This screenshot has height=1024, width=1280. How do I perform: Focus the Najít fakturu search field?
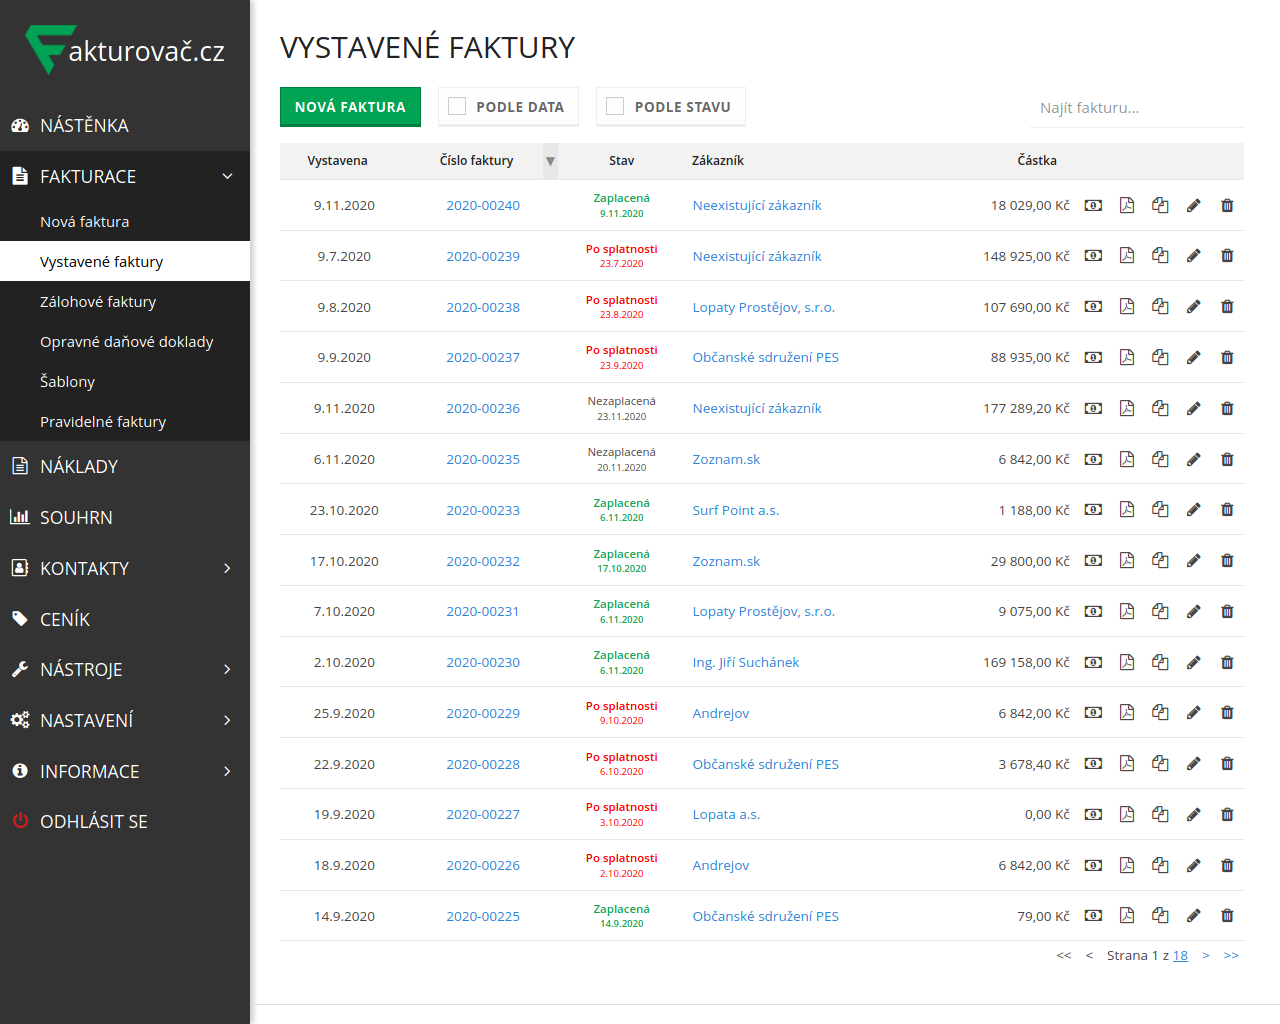coord(1136,108)
